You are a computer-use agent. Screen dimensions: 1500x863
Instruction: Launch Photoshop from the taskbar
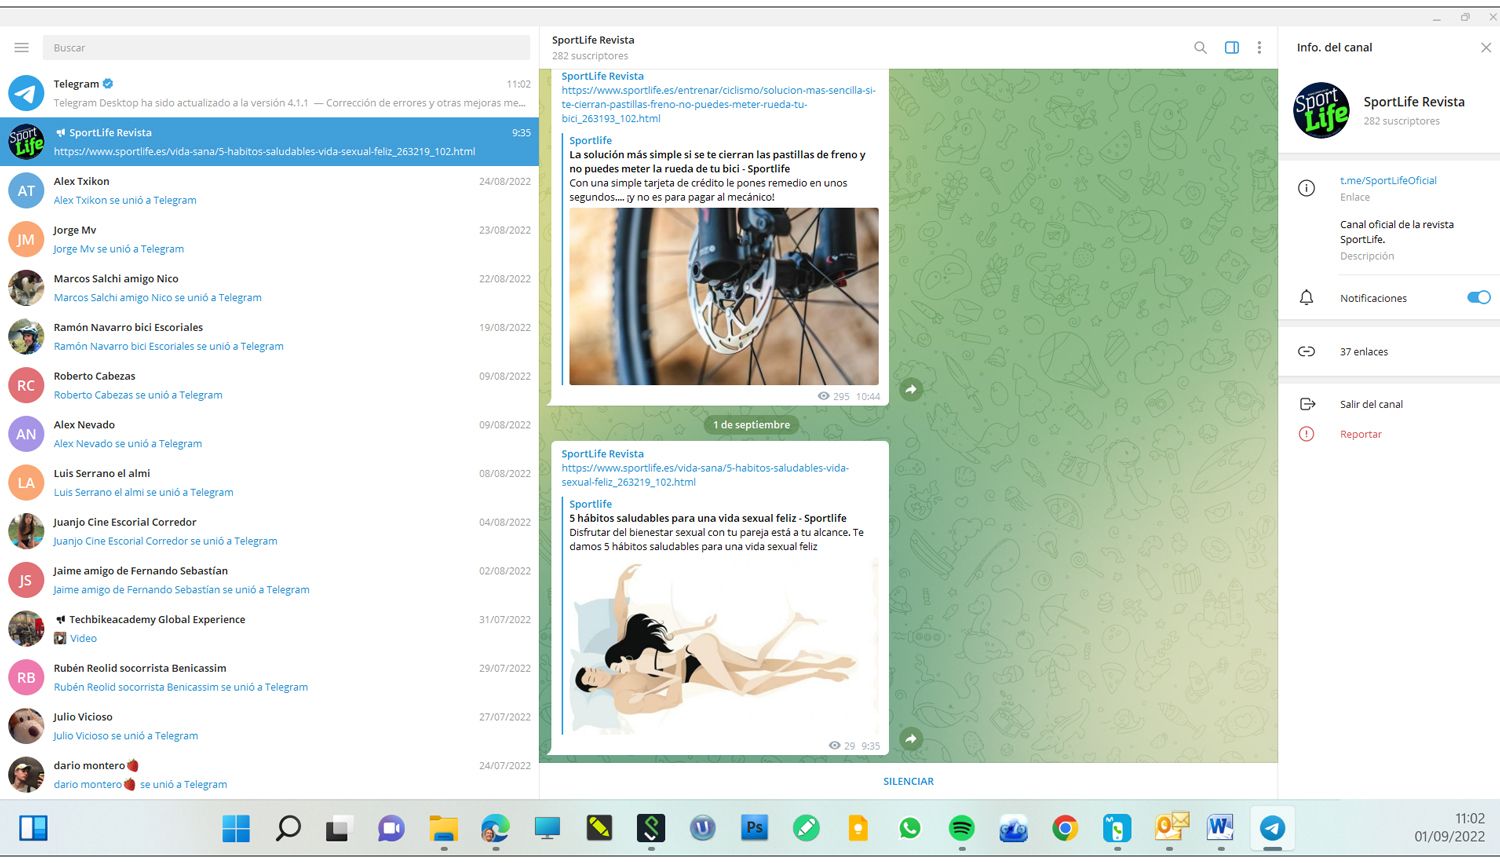pos(754,828)
